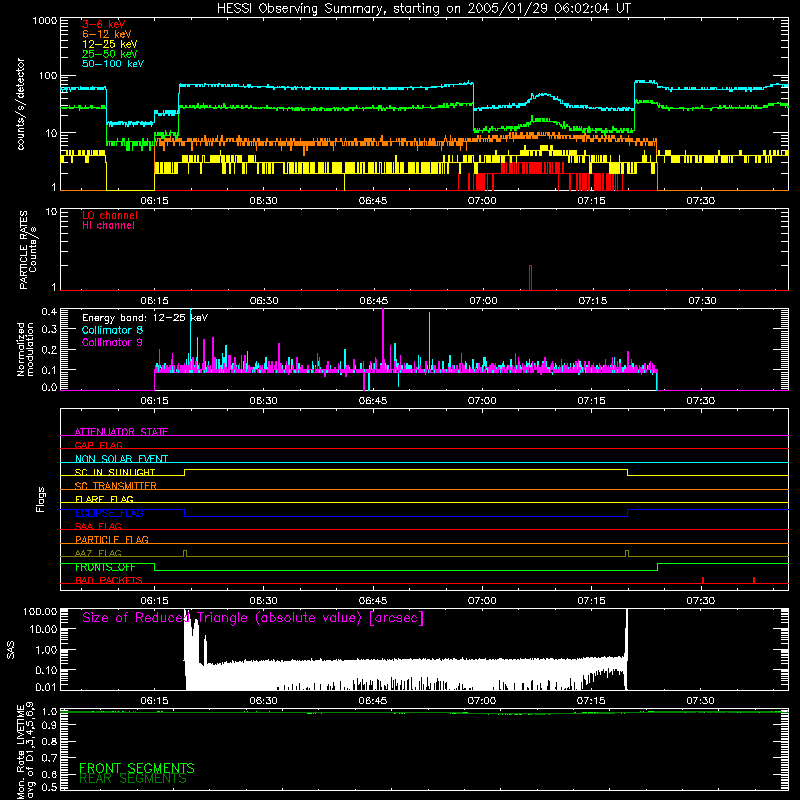This screenshot has height=800, width=800.
Task: Select the 50-100 keV legend label
Action: [113, 64]
